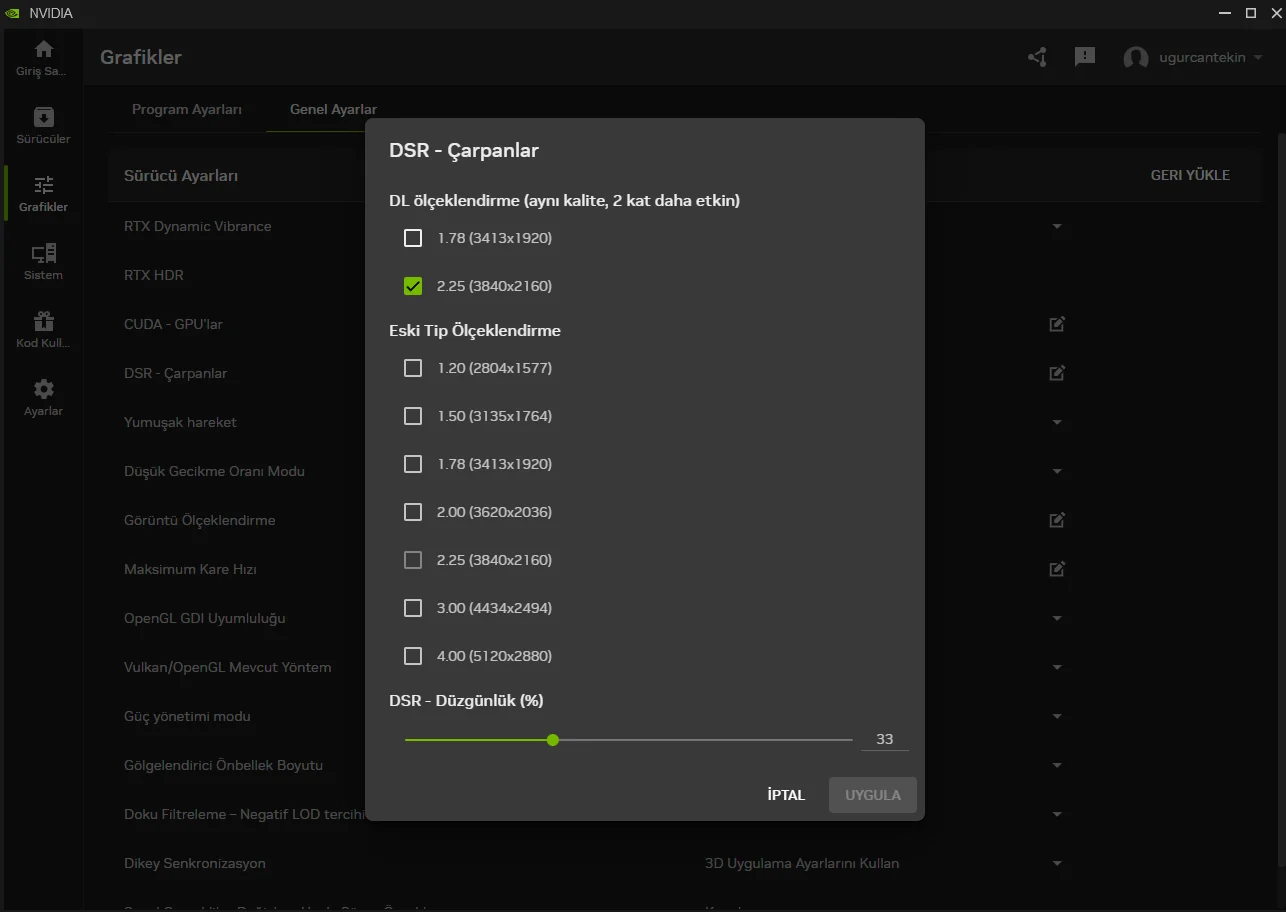Screen dimensions: 1286x912
Task: Click edit icon for Maksimum Kare Hızı
Action: click(x=1057, y=569)
